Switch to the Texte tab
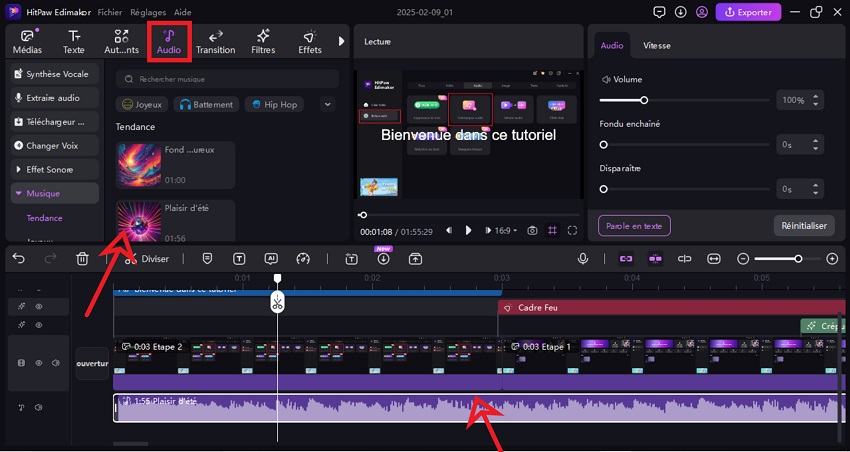This screenshot has width=850, height=452. pyautogui.click(x=74, y=42)
